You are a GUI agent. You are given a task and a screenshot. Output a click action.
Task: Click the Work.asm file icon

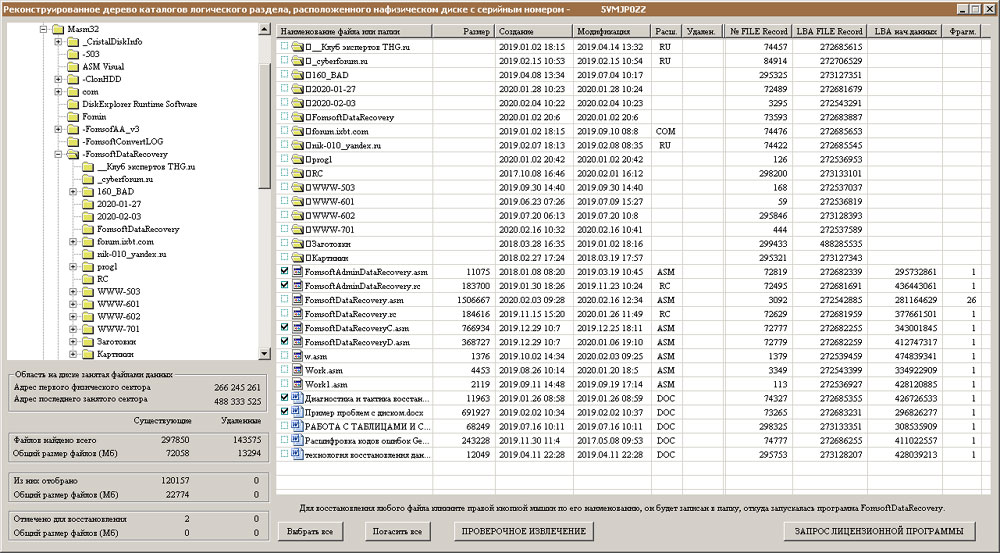[298, 369]
